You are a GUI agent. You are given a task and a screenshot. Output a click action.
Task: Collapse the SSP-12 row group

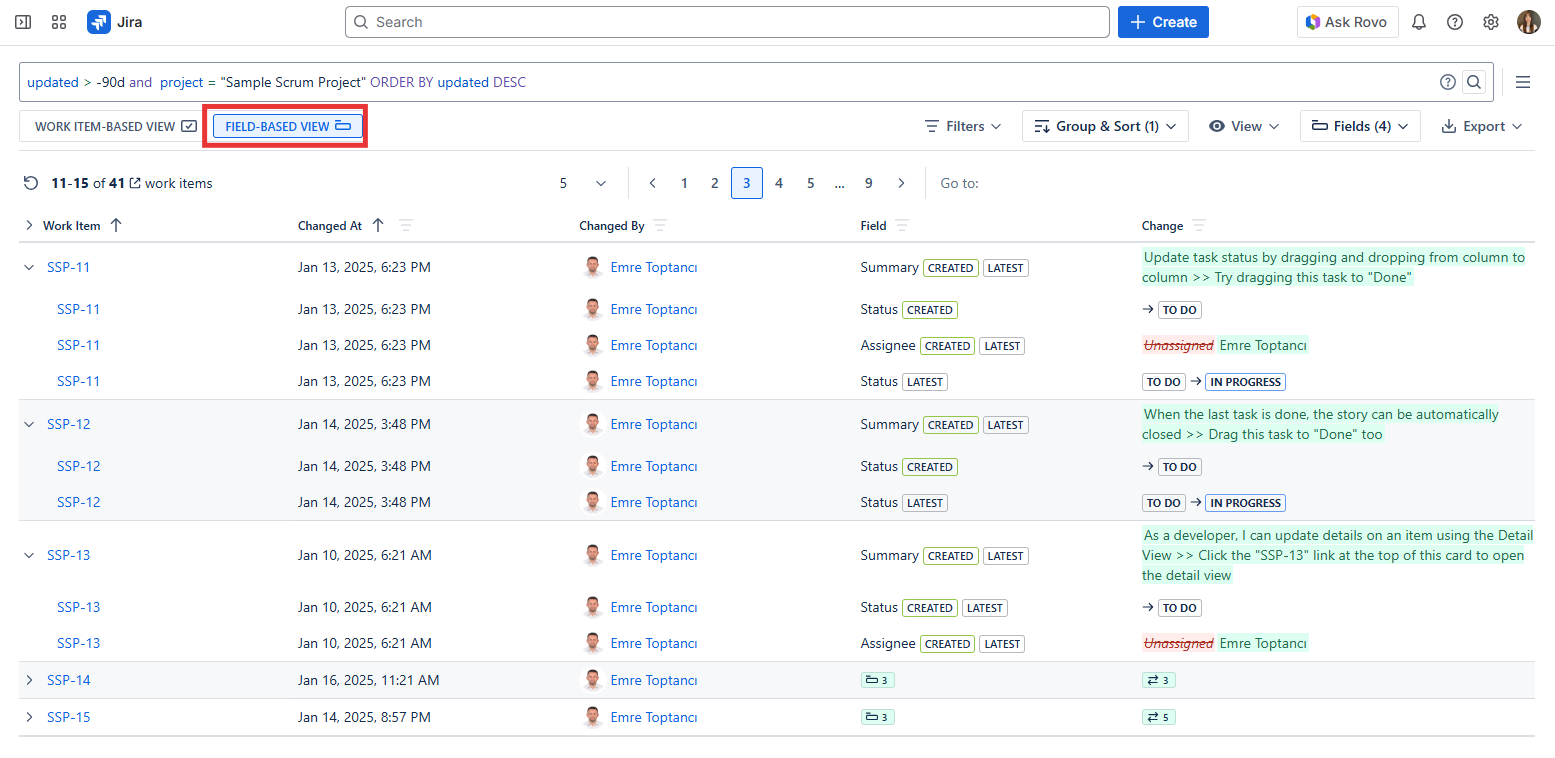(x=29, y=424)
